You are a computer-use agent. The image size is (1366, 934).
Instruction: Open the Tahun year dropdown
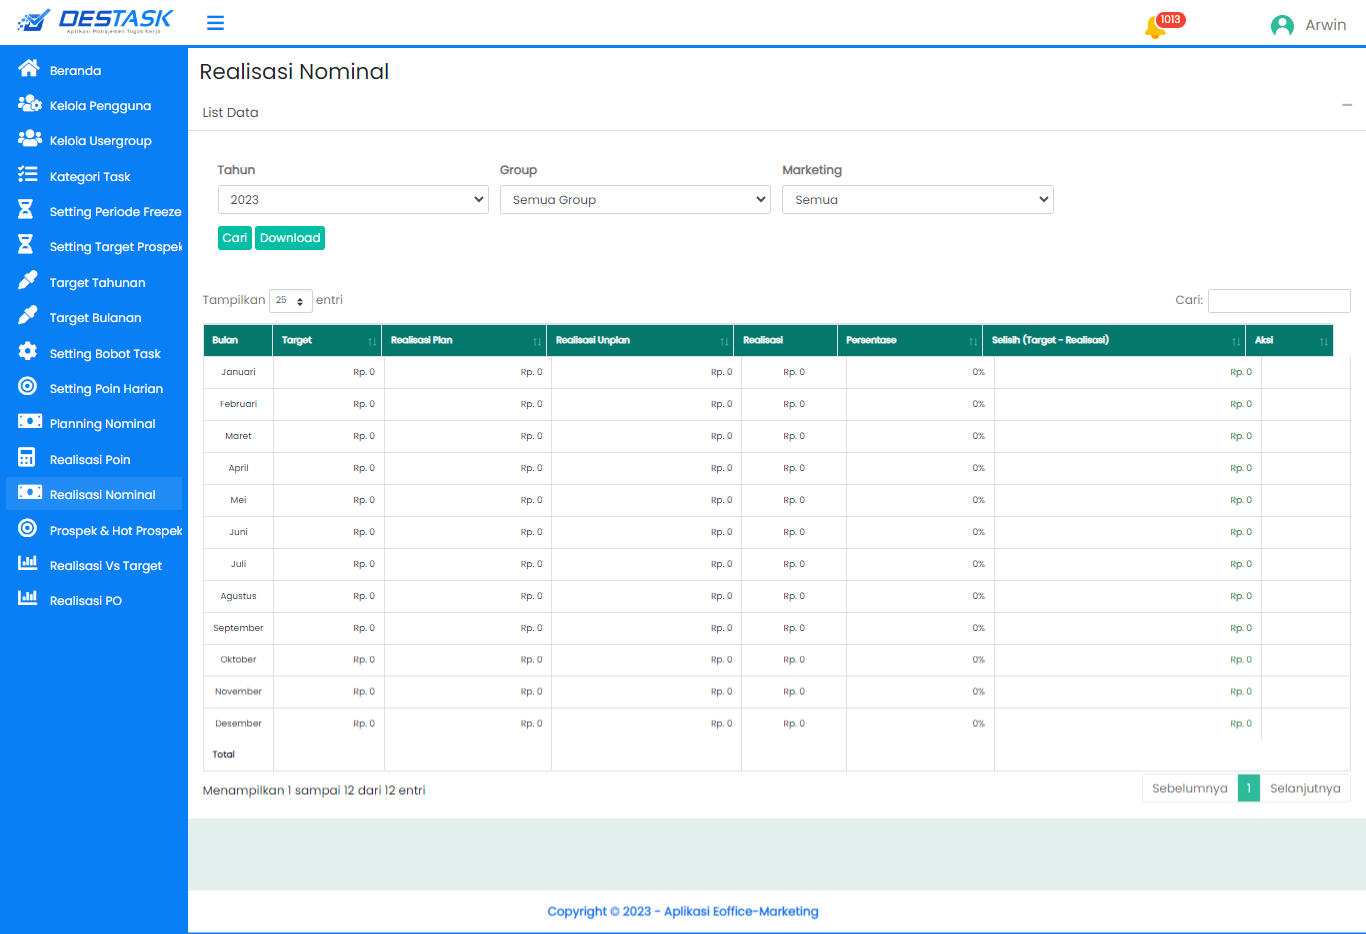(x=353, y=200)
